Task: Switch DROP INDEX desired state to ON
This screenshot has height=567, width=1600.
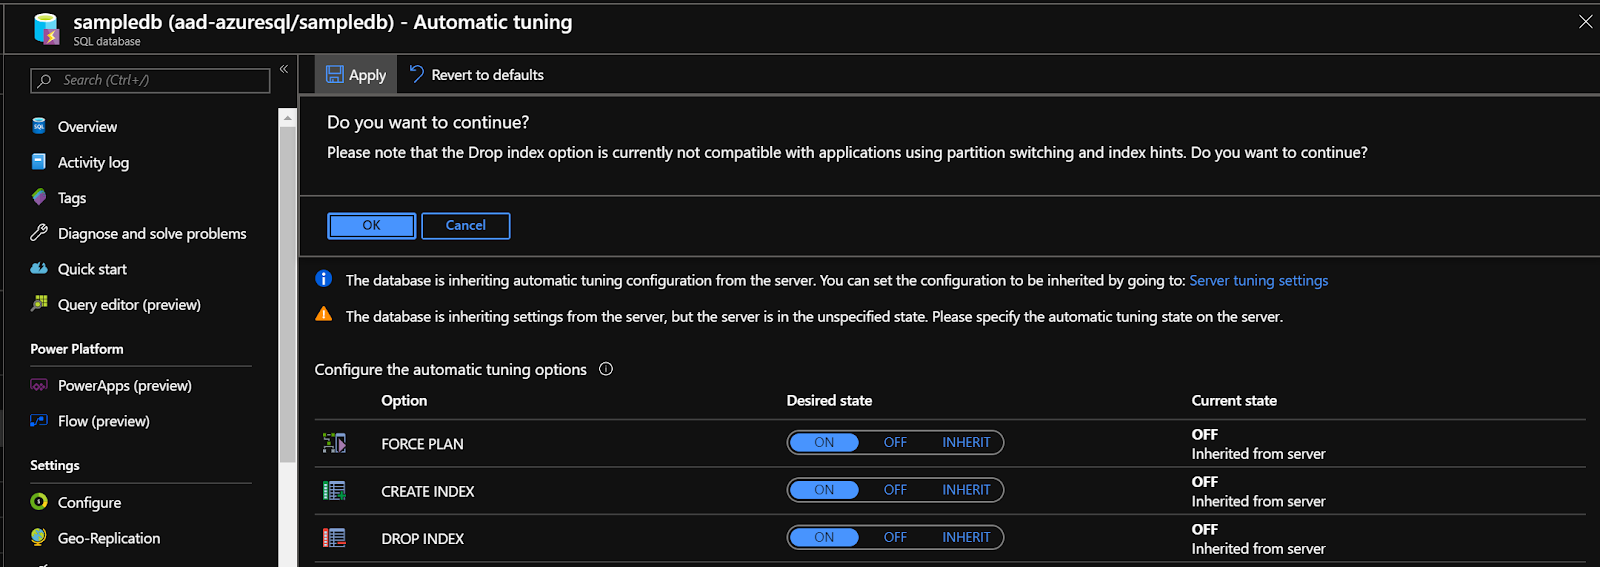Action: (x=824, y=537)
